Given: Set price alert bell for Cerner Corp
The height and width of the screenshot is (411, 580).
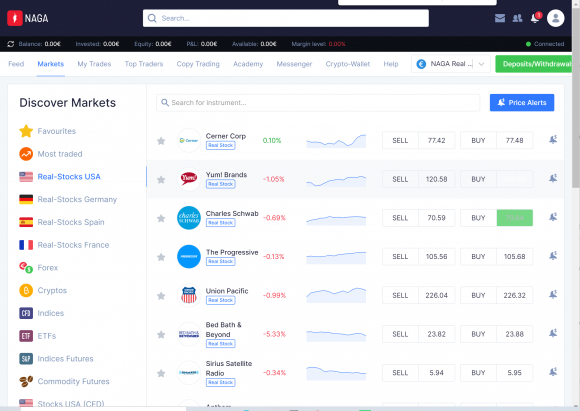Looking at the screenshot, I should point(553,140).
